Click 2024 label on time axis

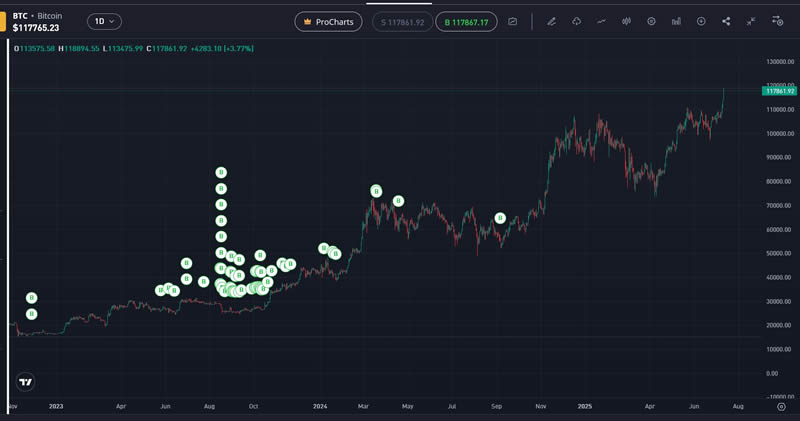click(x=320, y=406)
